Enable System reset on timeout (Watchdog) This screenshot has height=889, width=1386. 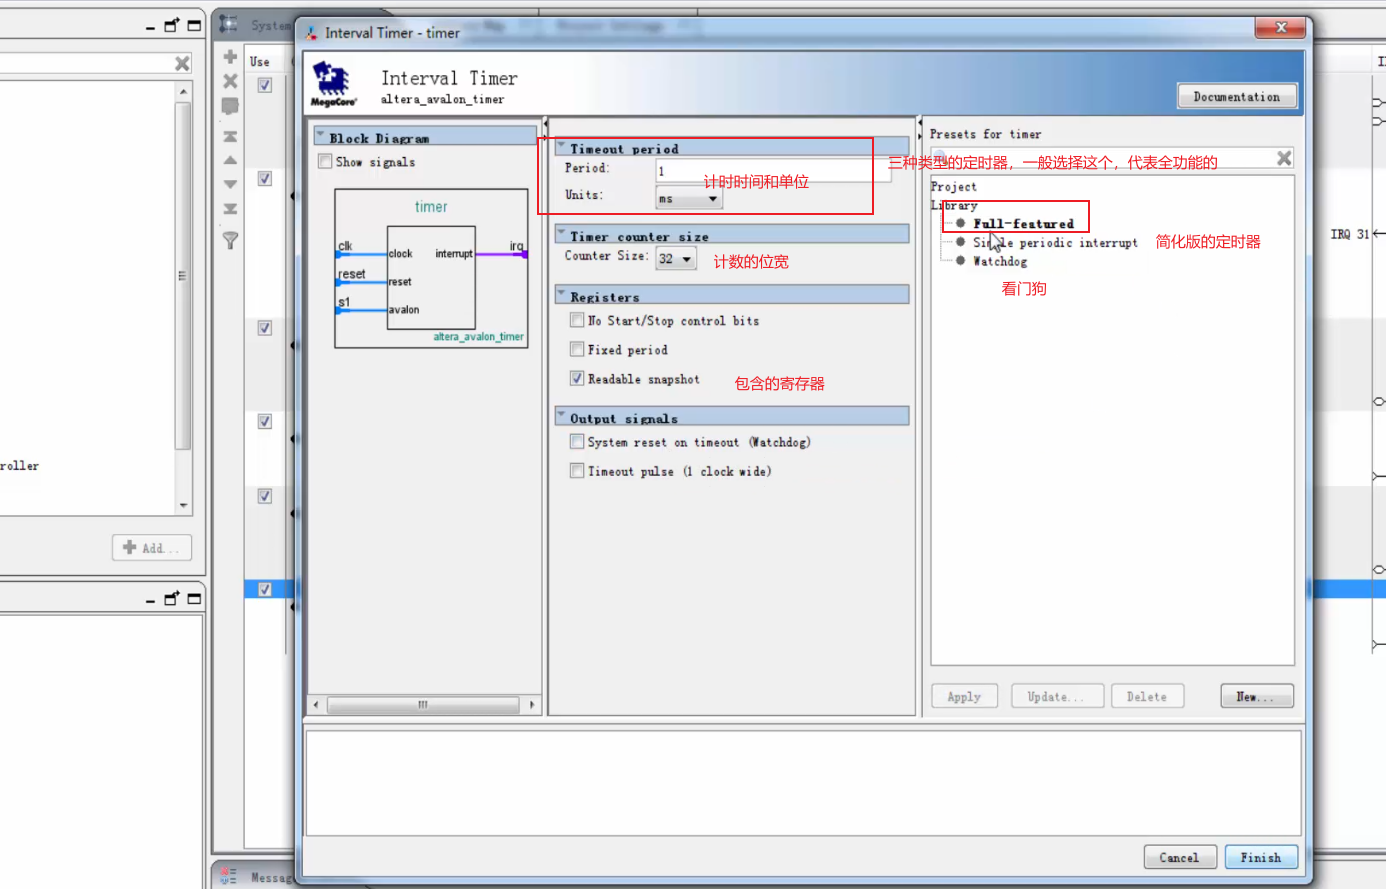(577, 441)
